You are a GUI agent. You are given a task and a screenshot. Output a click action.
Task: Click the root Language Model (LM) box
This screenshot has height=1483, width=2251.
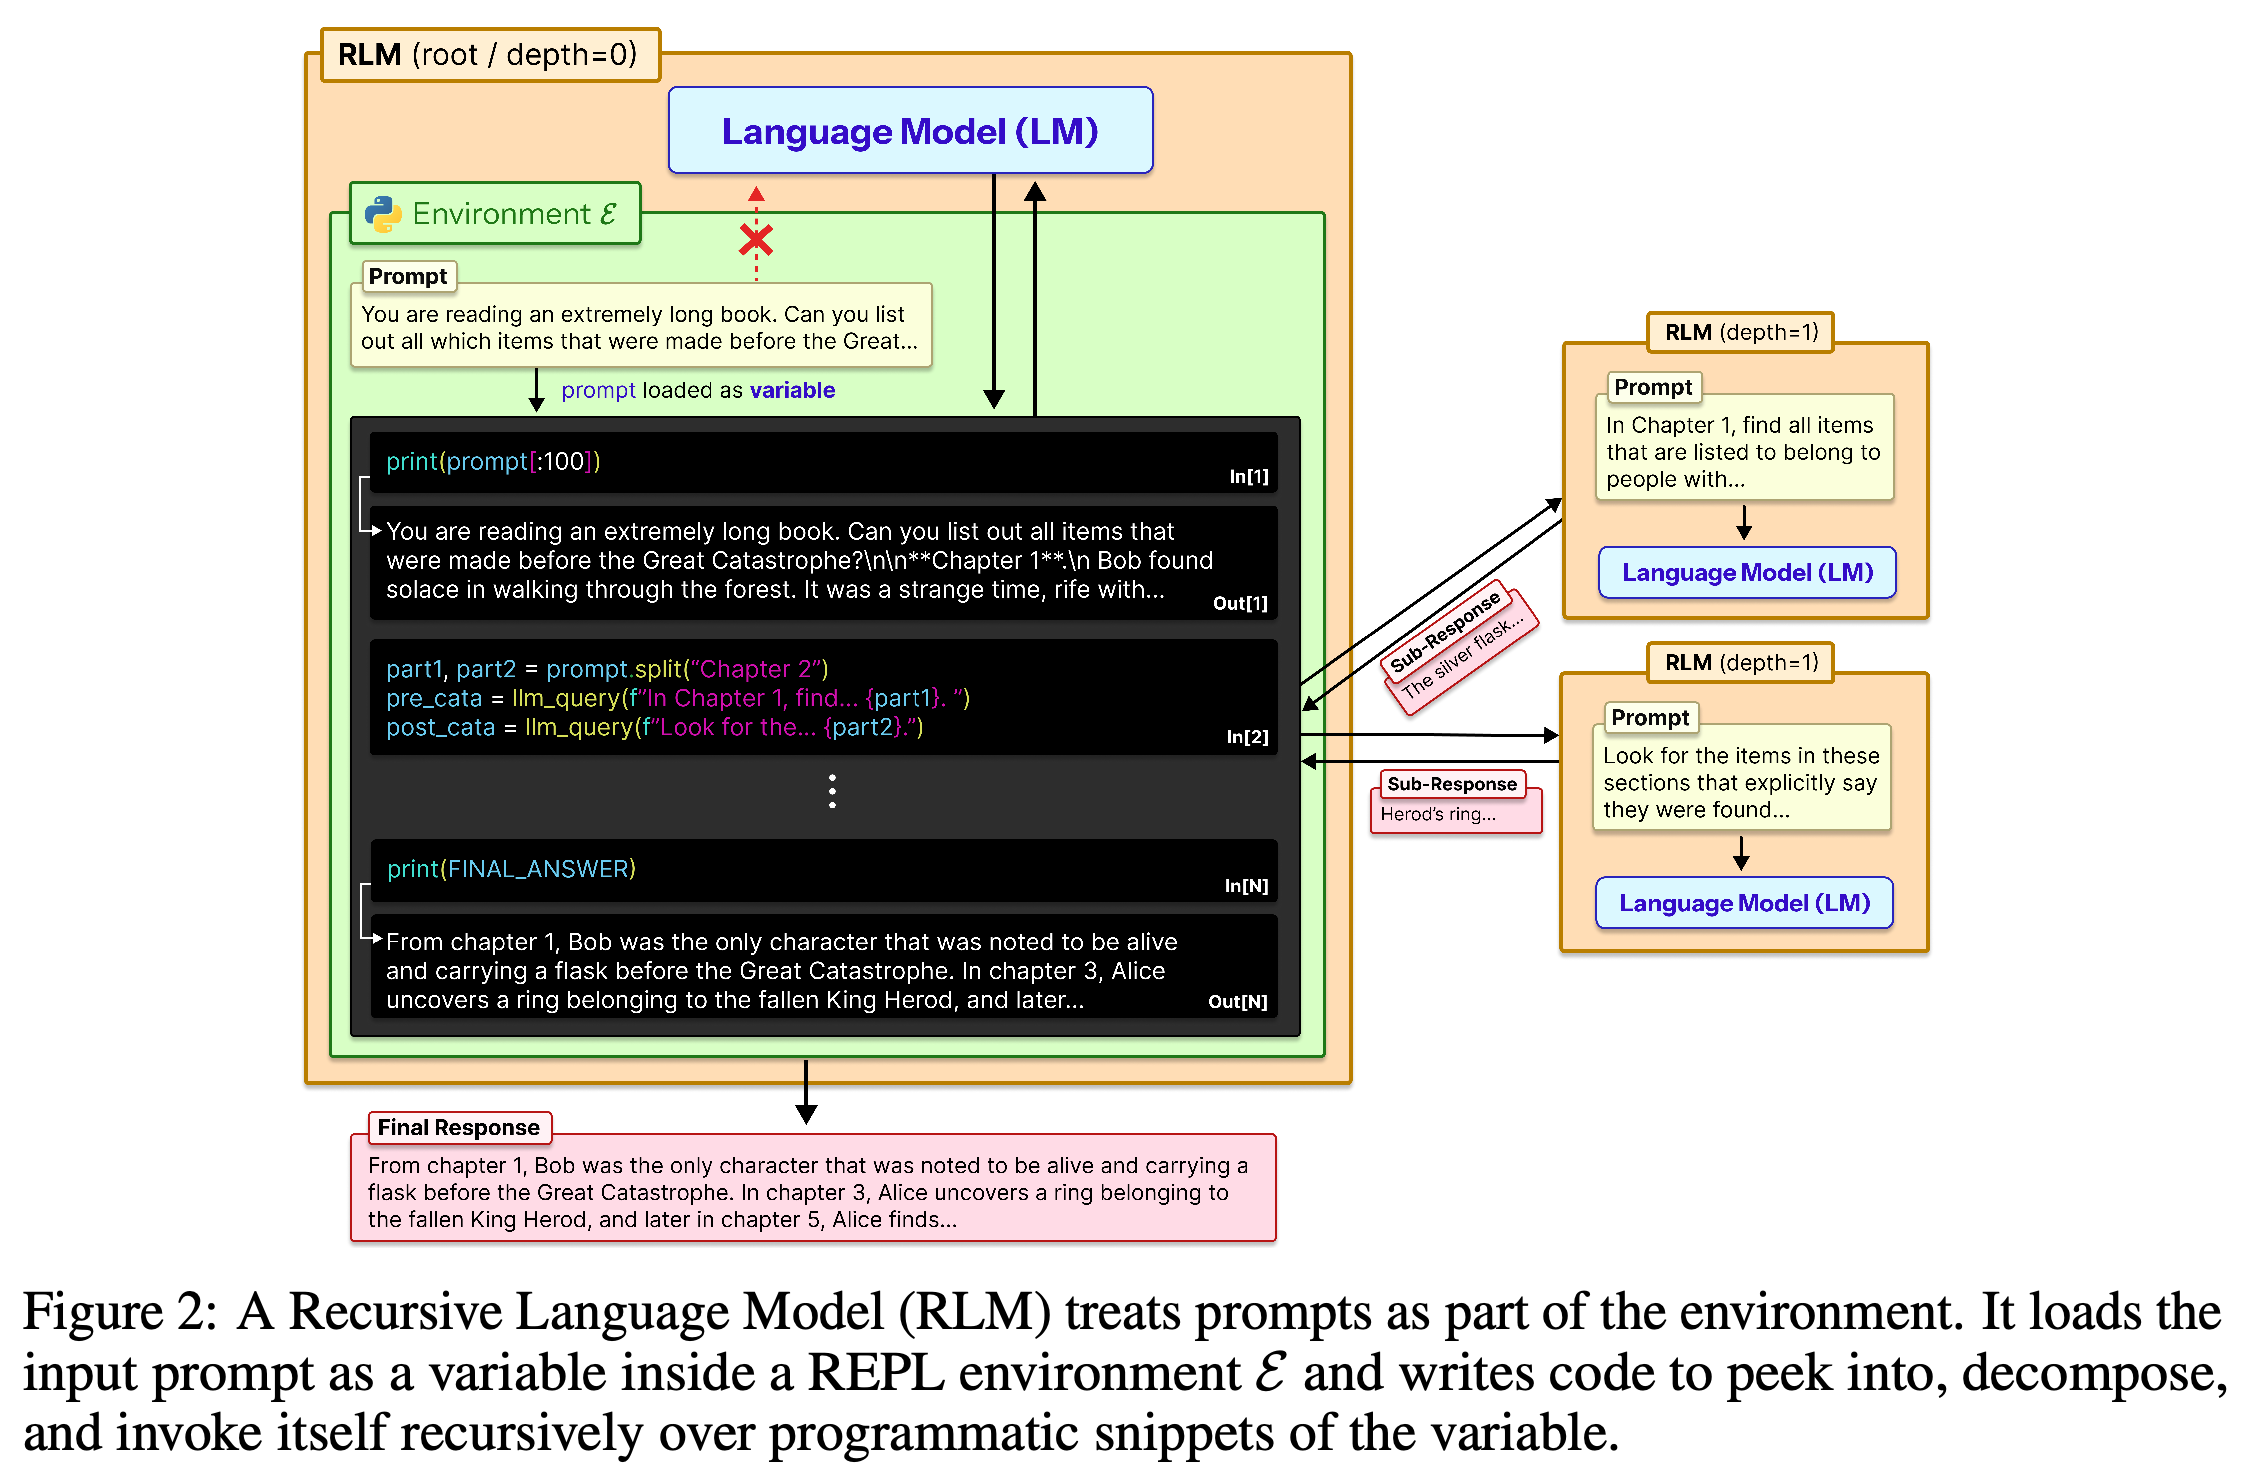910,131
